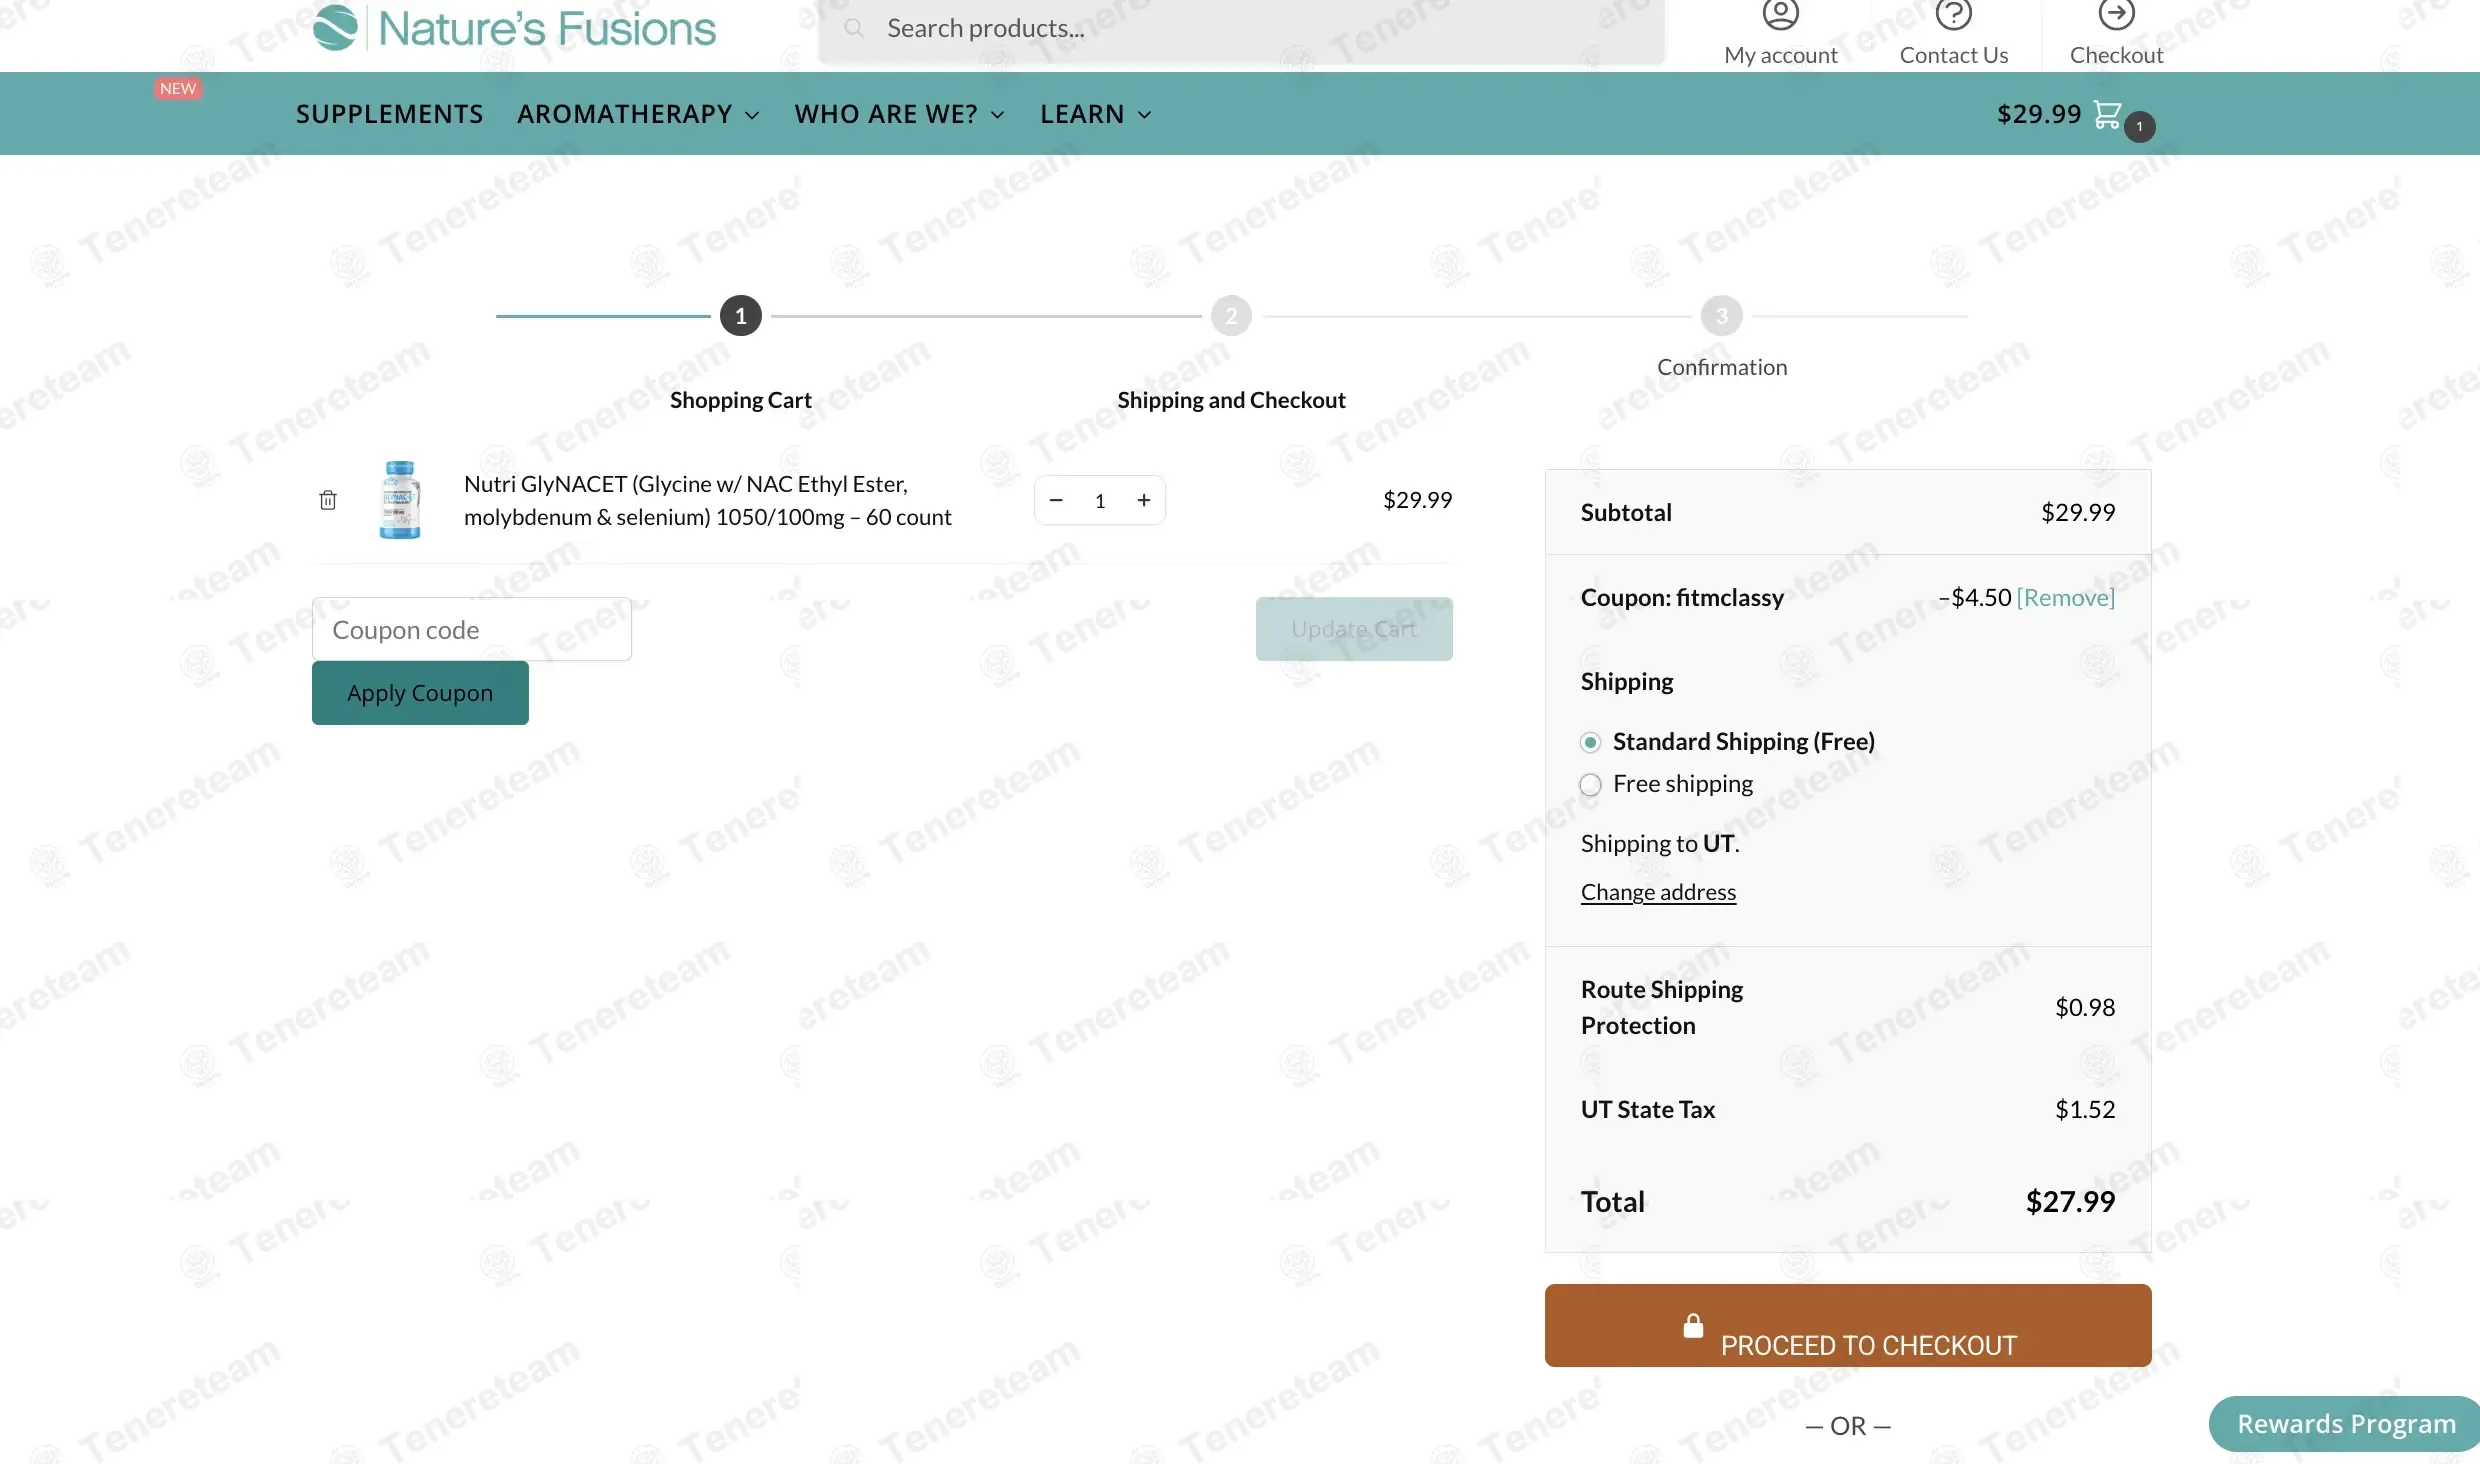This screenshot has height=1464, width=2480.
Task: Select the Free shipping radio option
Action: [x=1590, y=785]
